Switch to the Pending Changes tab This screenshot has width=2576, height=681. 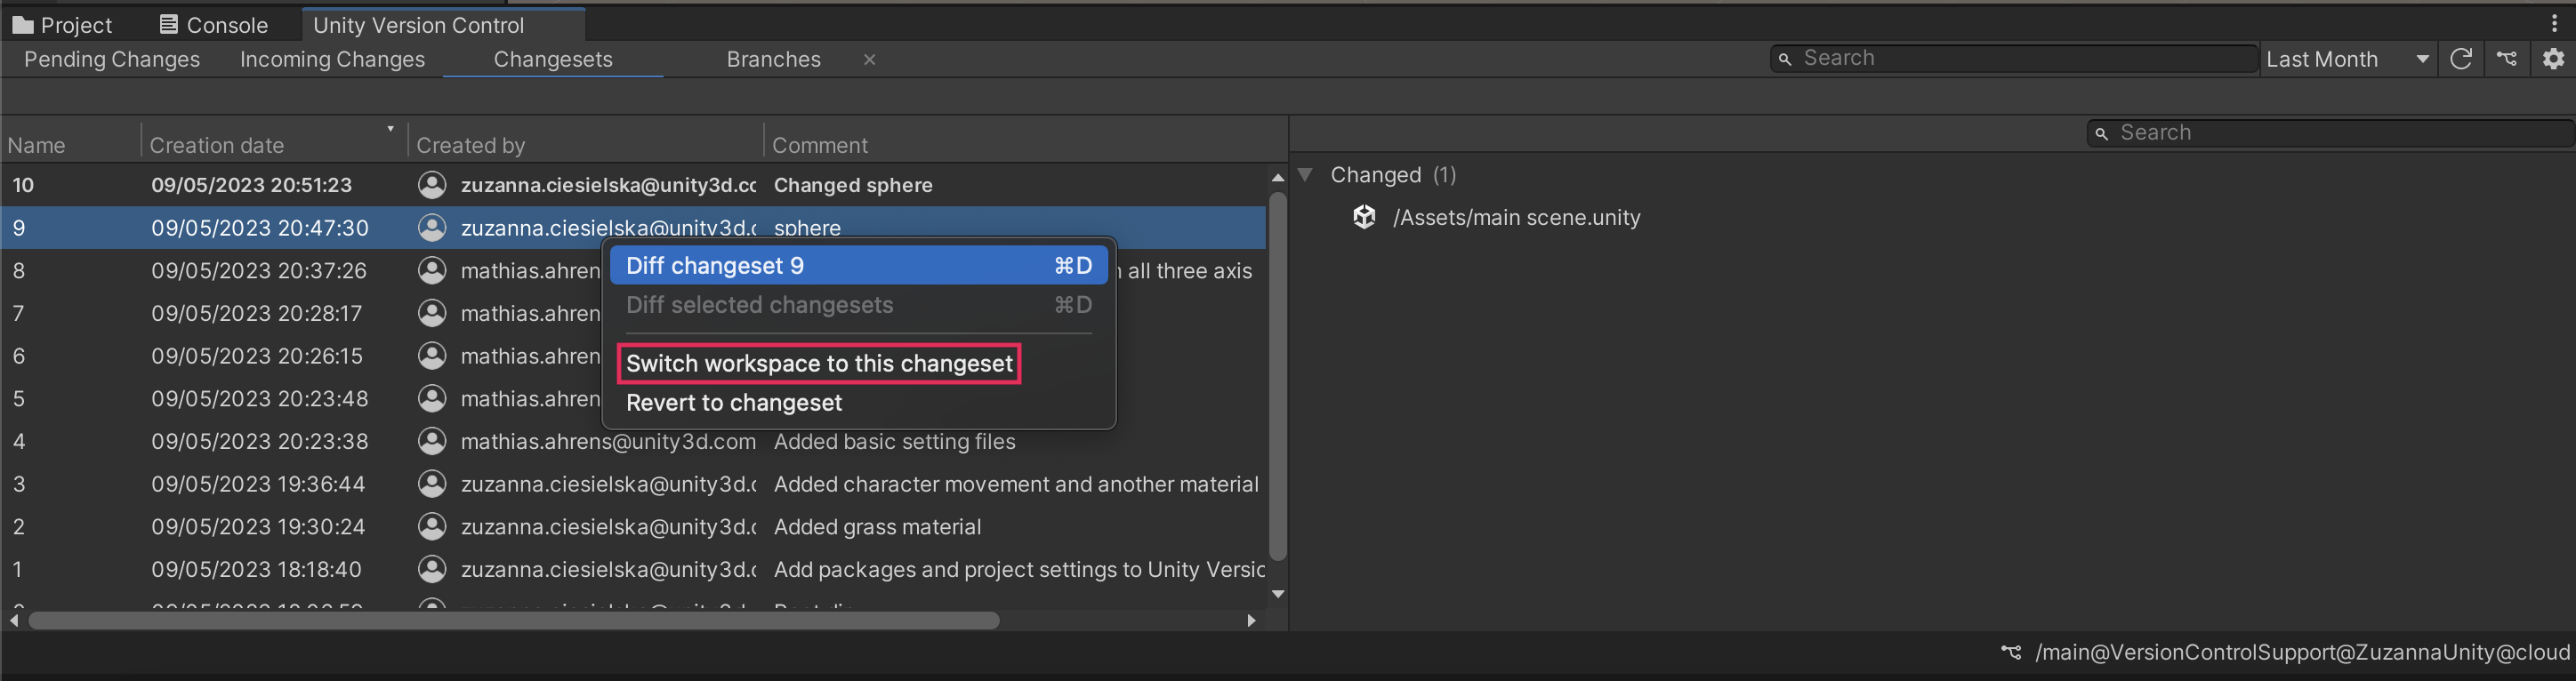point(112,59)
